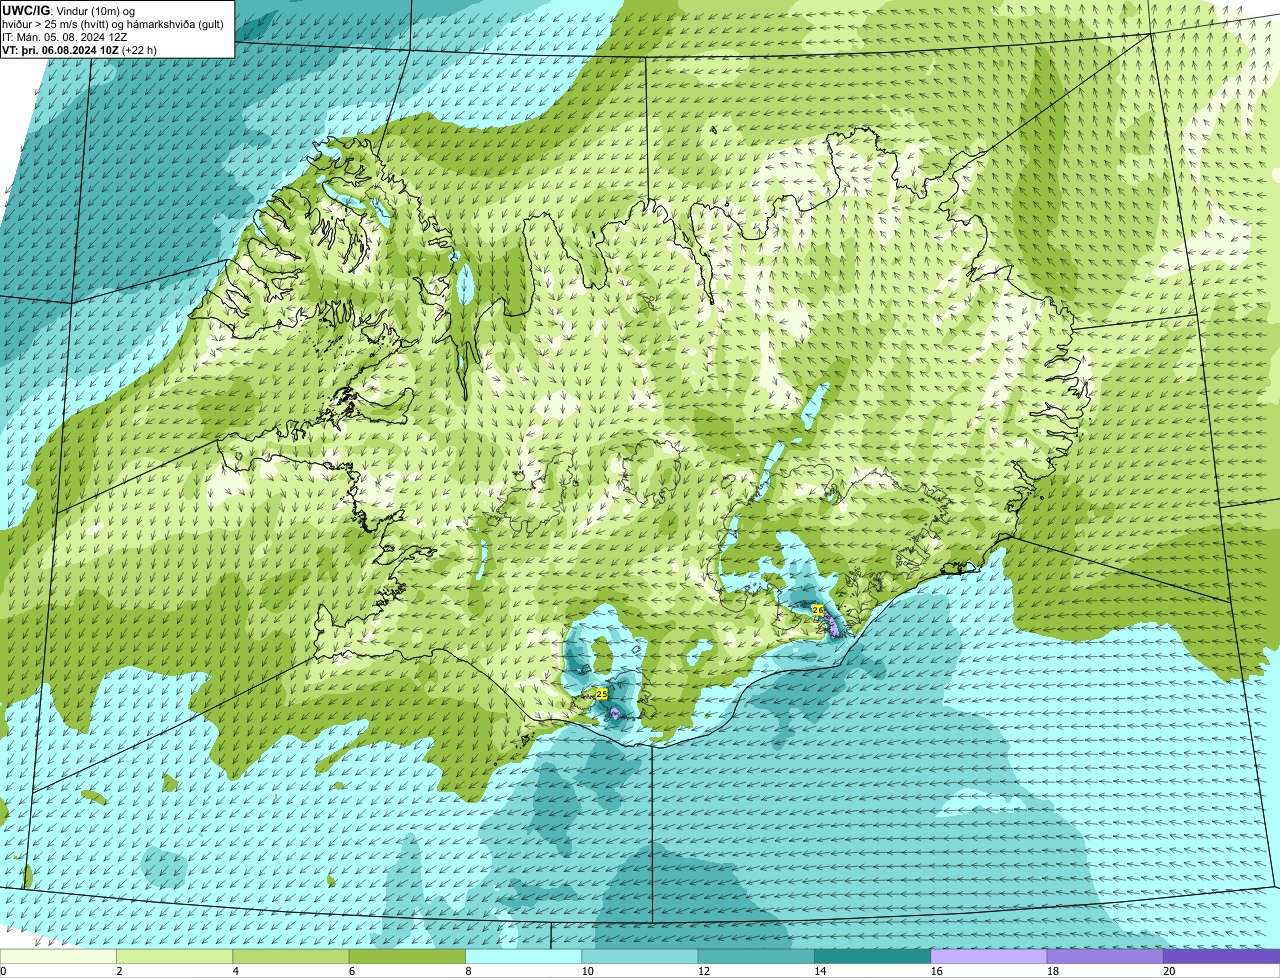Click the legend tick label "14"
1280x978 pixels.
coord(819,970)
